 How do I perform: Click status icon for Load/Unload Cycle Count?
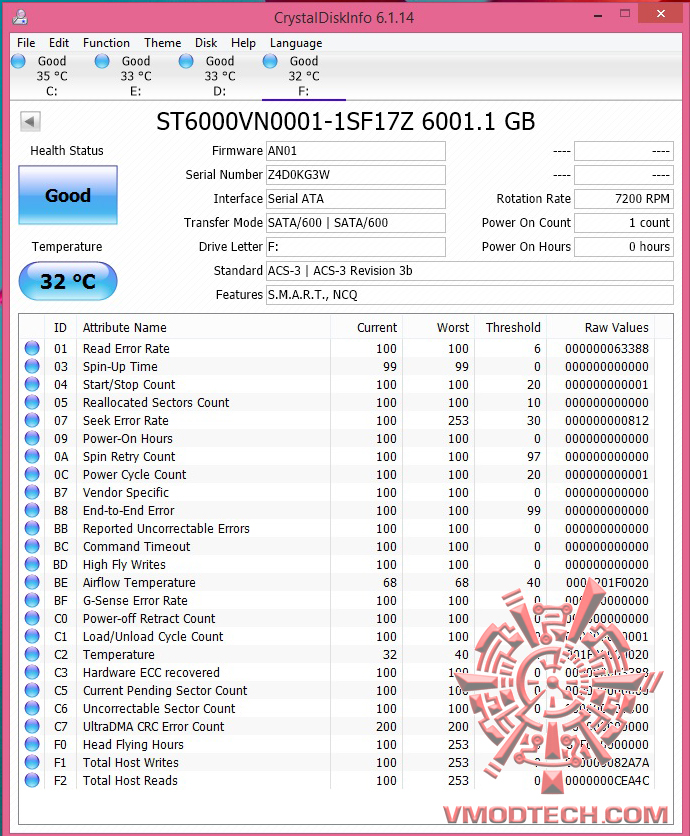click(x=32, y=636)
